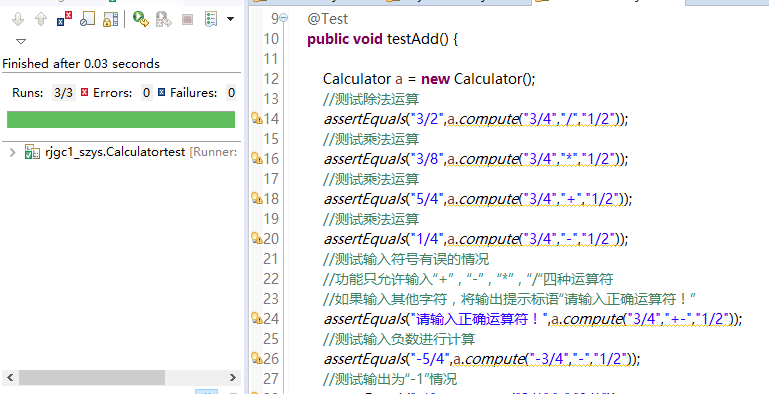Toggle Show Failures Only filter
The image size is (769, 394).
point(64,19)
